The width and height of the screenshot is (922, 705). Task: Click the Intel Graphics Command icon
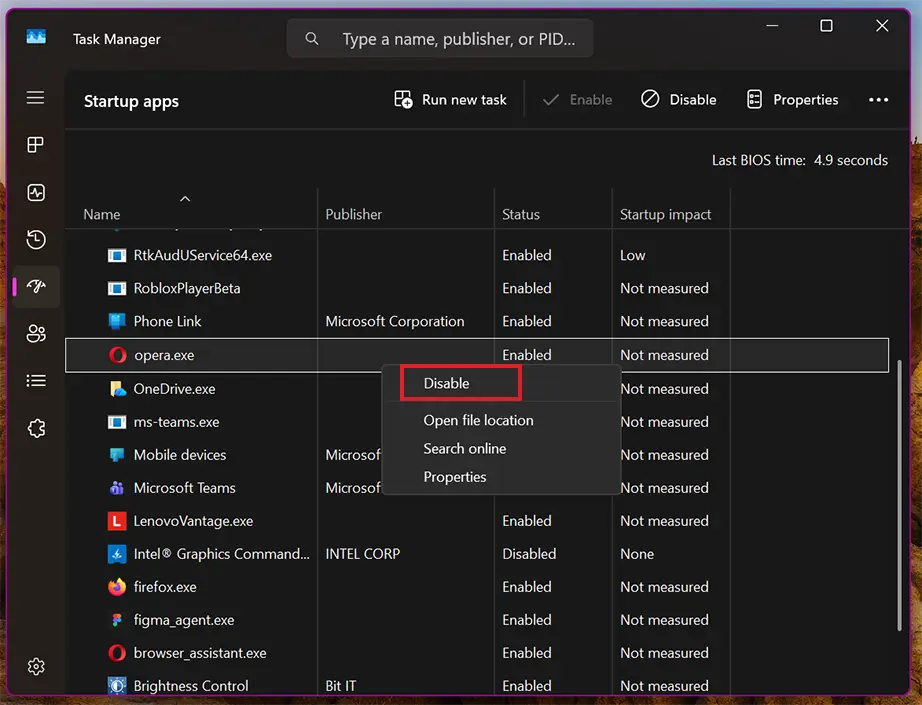117,554
